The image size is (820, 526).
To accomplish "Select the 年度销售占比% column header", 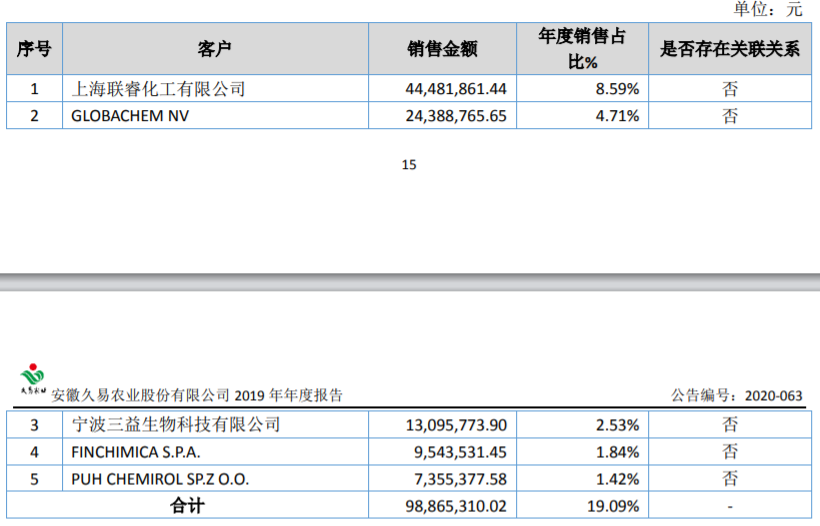I will (x=583, y=49).
